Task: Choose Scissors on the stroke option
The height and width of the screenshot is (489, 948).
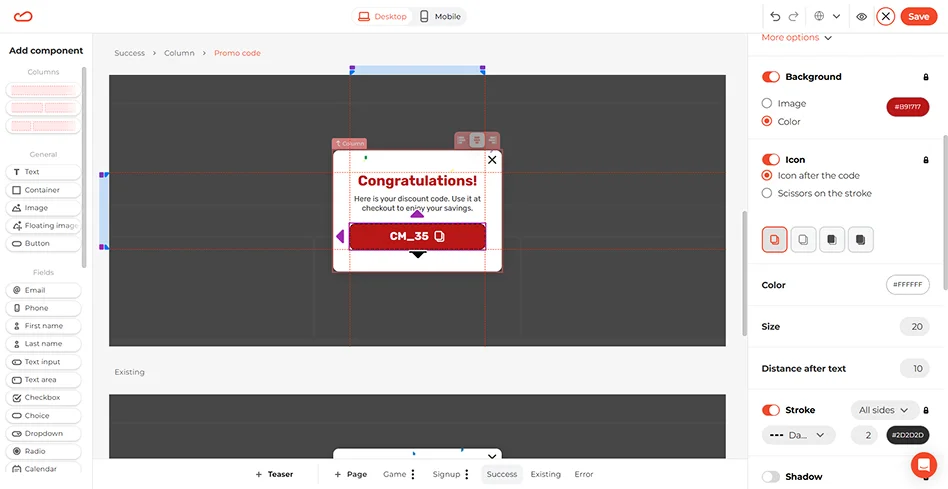Action: tap(767, 193)
